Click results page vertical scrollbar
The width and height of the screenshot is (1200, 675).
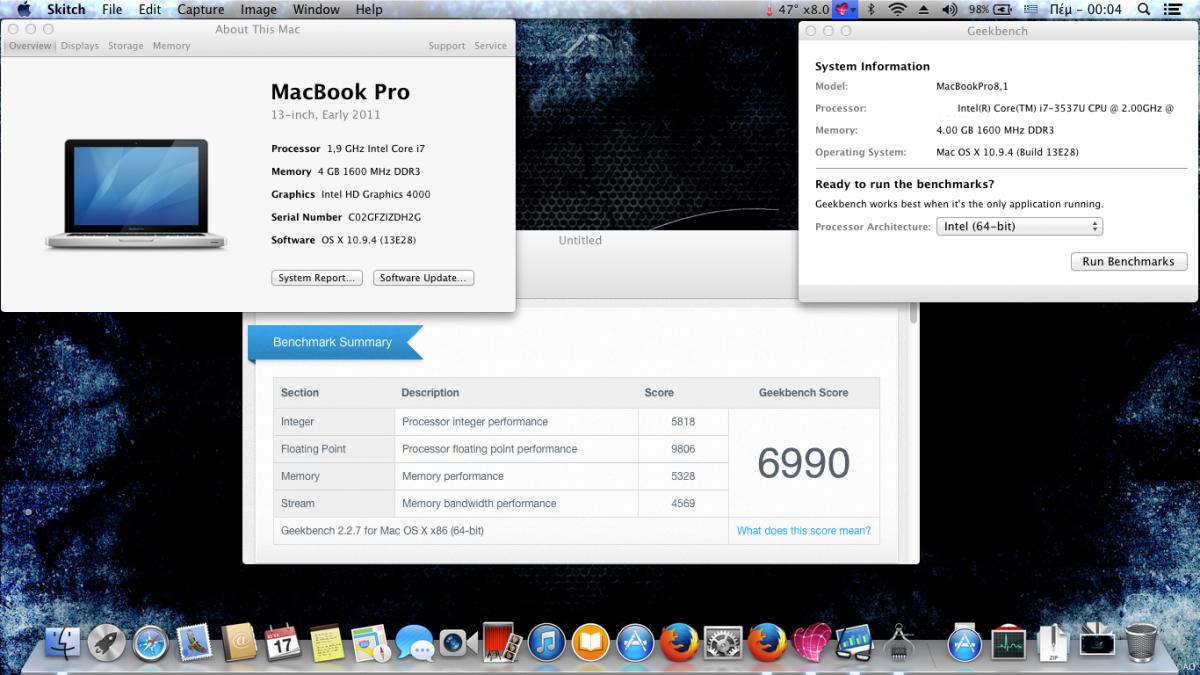pos(912,312)
